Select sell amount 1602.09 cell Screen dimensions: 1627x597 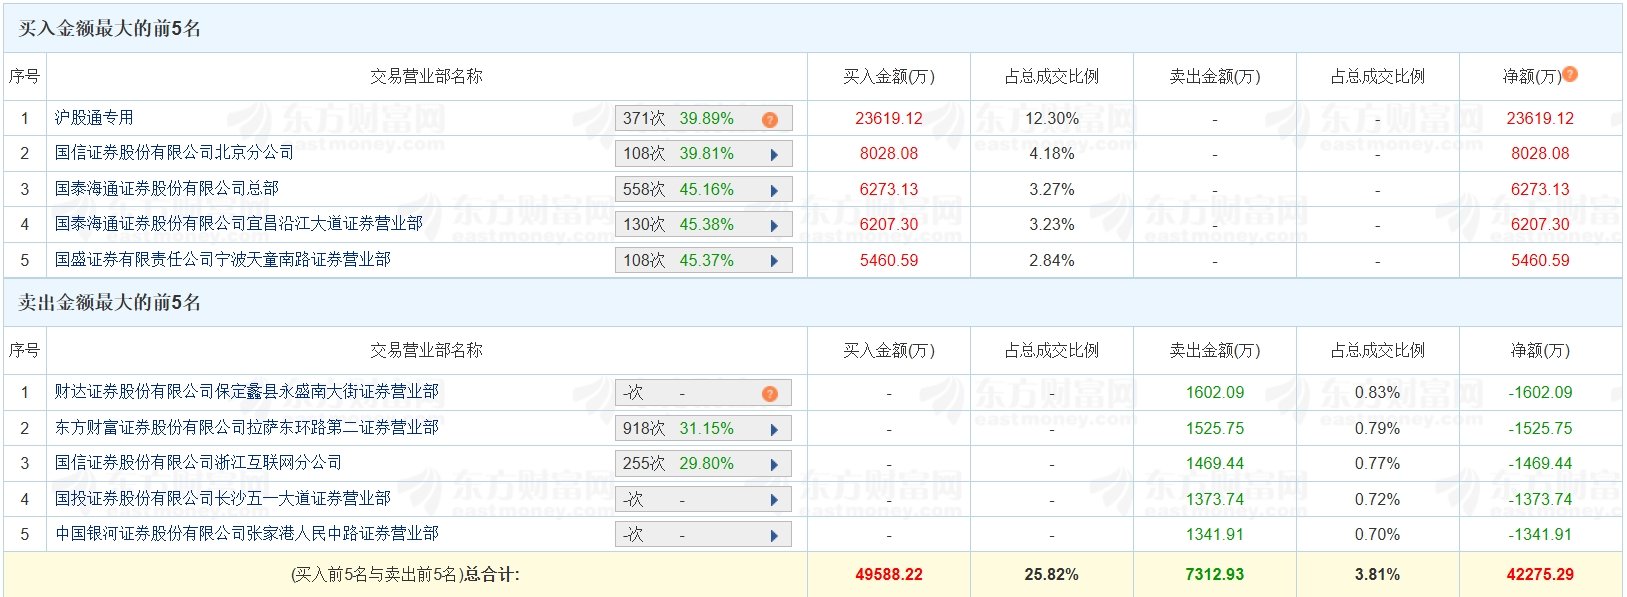click(1215, 392)
